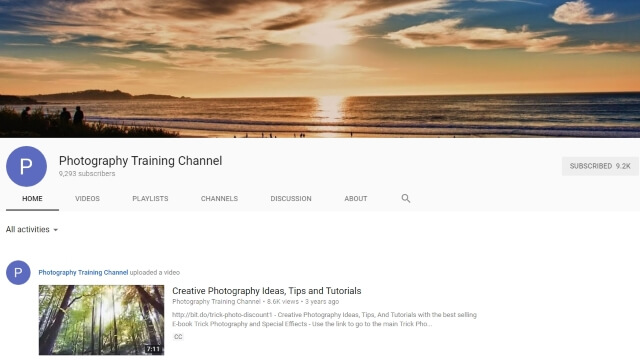Click the '3 years ago' upload date
This screenshot has width=640, height=361.
(x=322, y=302)
